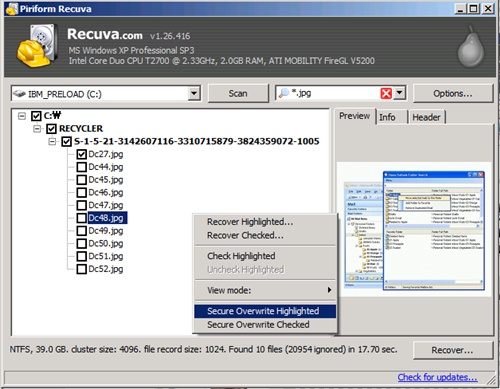500x389 pixels.
Task: Check the Dc48.jpg checkbox
Action: tap(82, 218)
